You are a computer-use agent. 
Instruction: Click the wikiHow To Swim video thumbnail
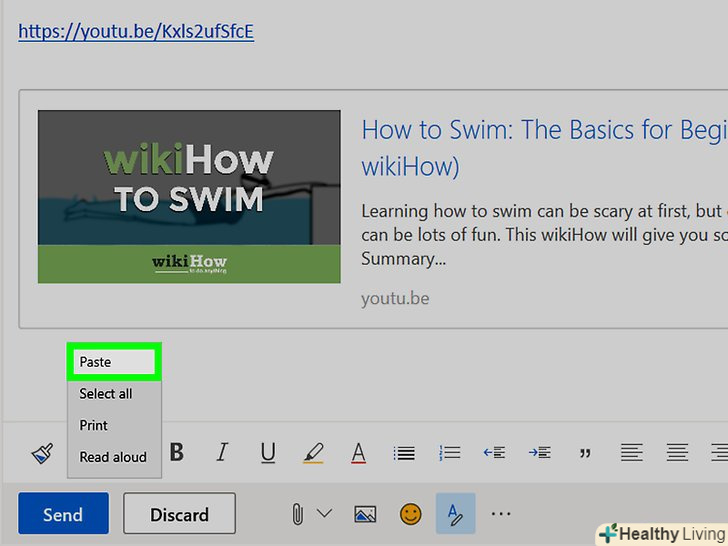189,196
